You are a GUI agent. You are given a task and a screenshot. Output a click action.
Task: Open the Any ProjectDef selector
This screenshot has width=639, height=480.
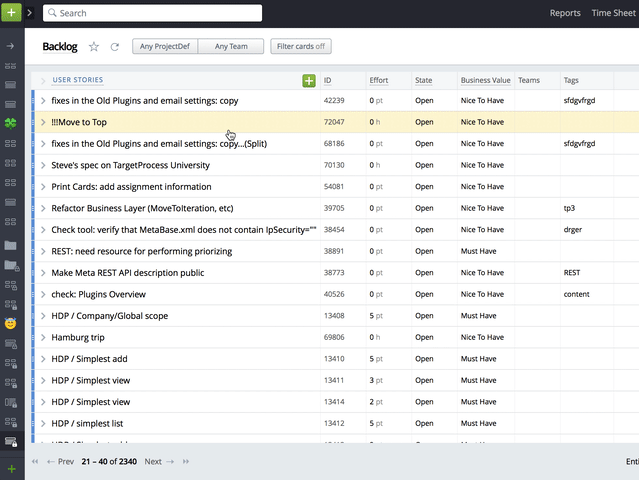[x=165, y=46]
